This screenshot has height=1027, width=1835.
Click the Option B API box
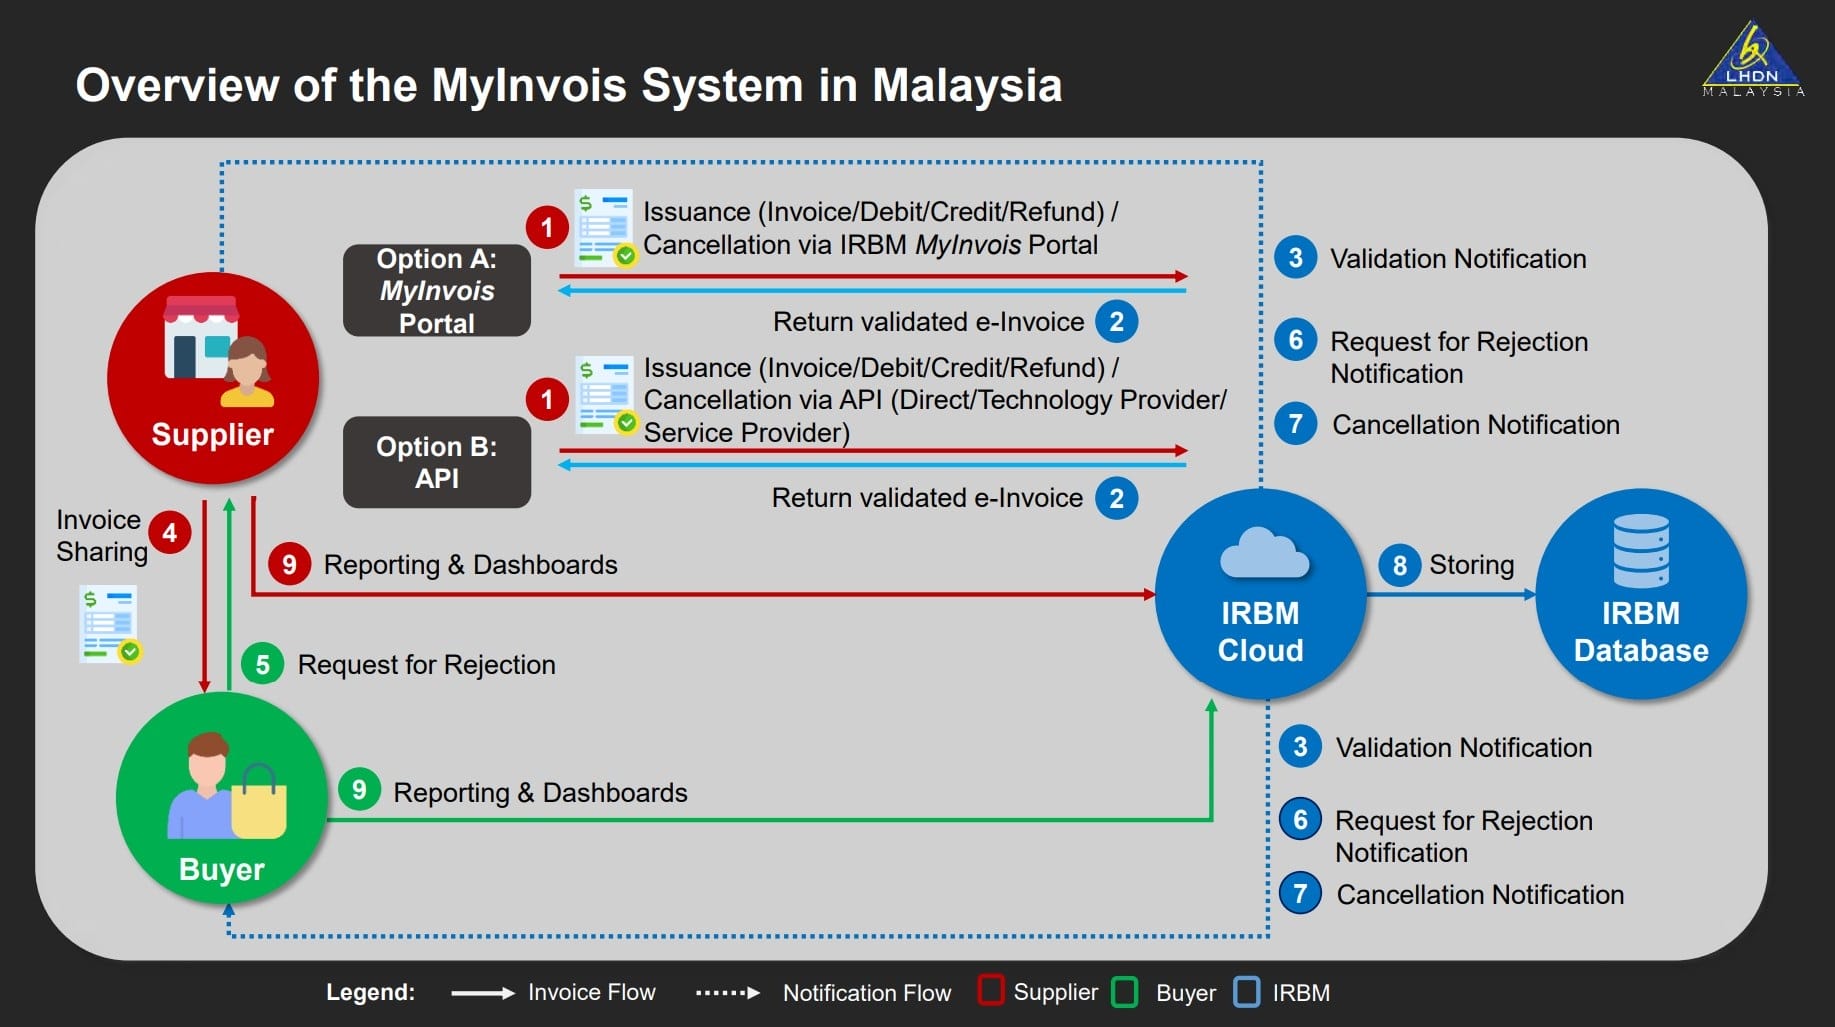click(436, 461)
